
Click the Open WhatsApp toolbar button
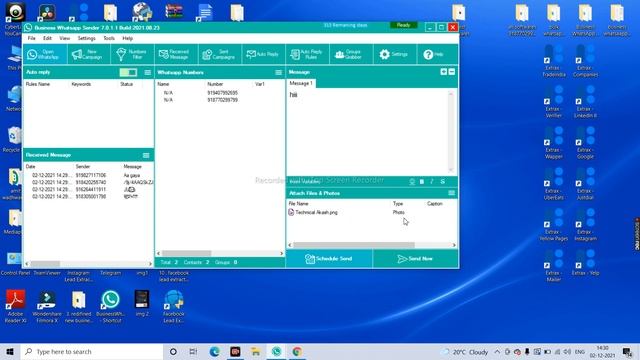[x=45, y=54]
